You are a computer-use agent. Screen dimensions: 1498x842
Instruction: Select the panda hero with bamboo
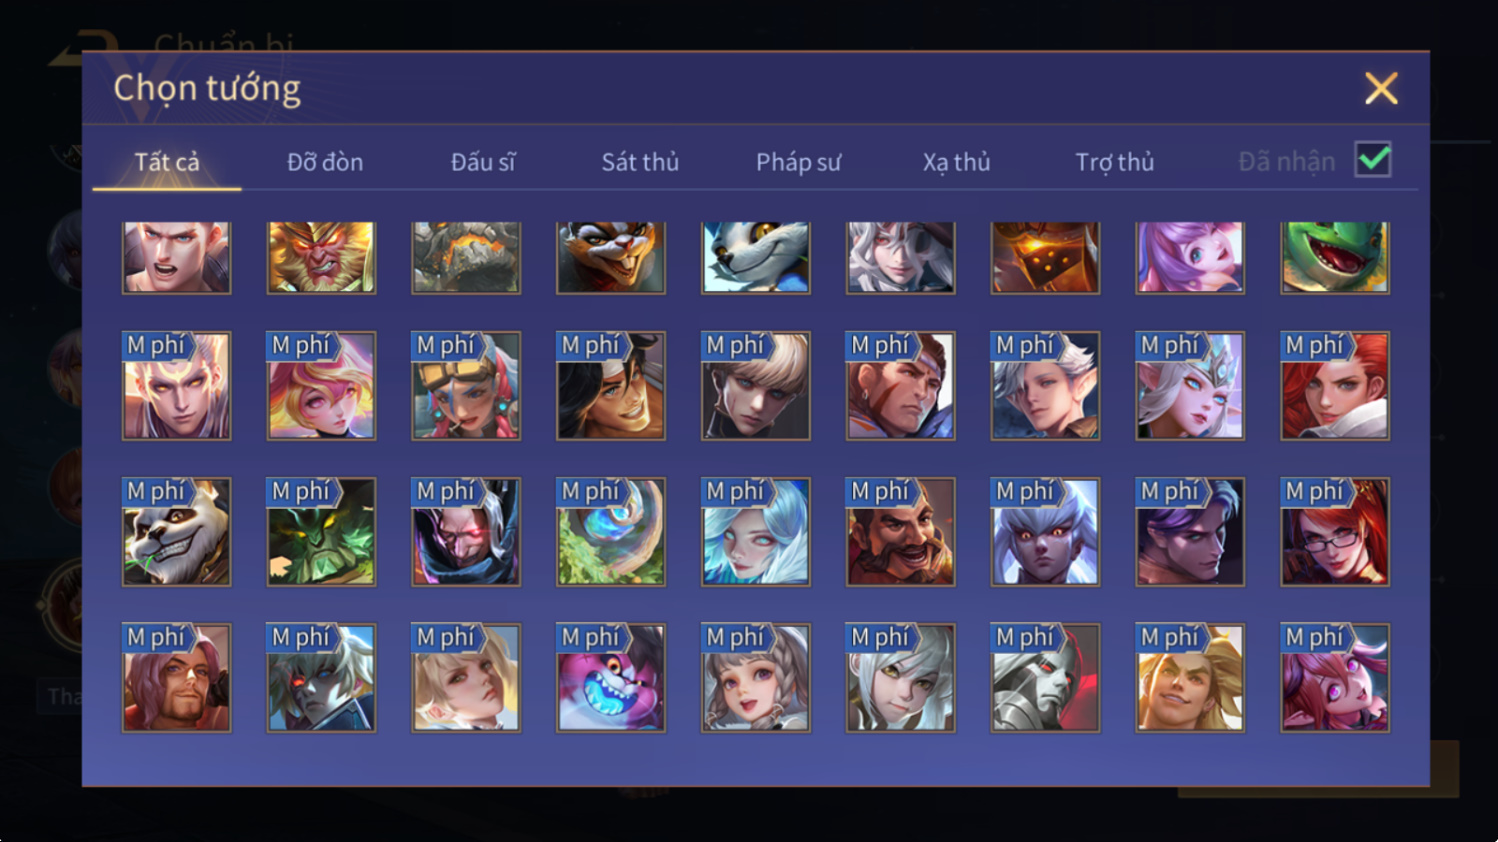[x=176, y=531]
